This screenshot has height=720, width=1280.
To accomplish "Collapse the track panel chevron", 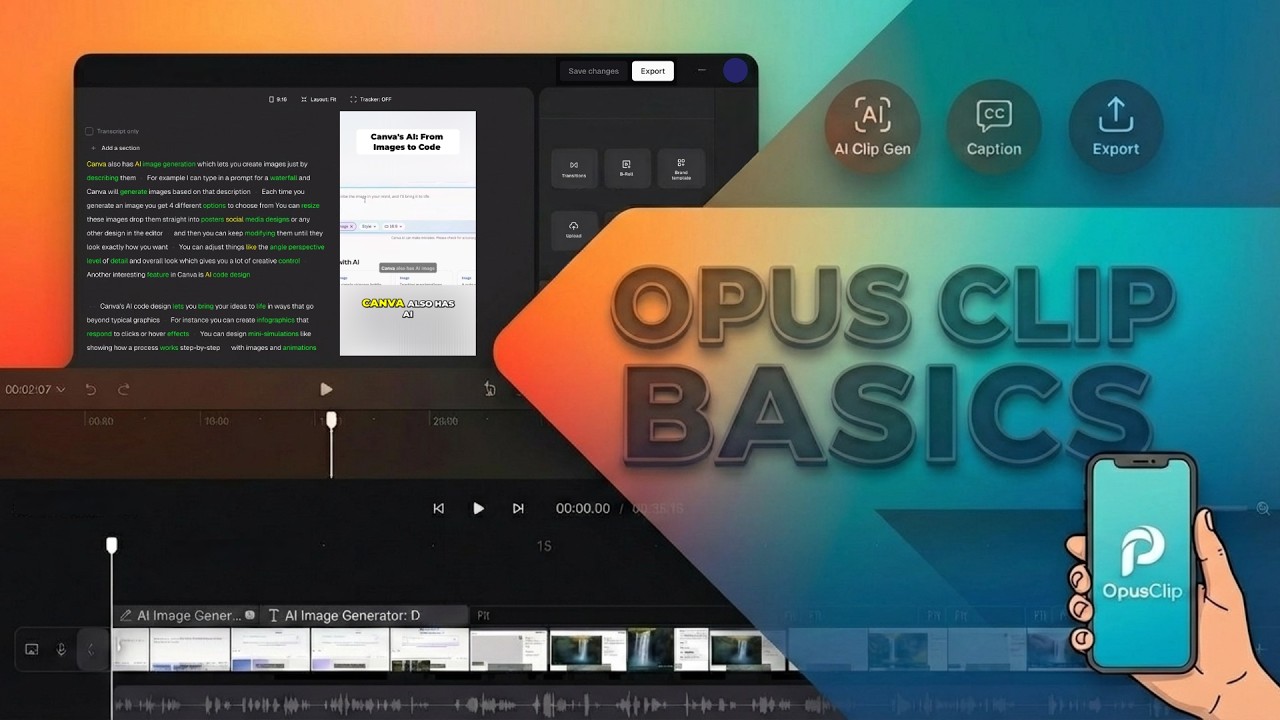I will (x=90, y=650).
